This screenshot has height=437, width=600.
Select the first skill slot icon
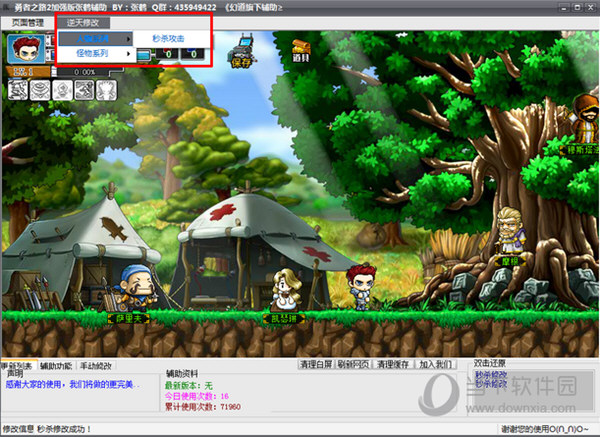18,90
